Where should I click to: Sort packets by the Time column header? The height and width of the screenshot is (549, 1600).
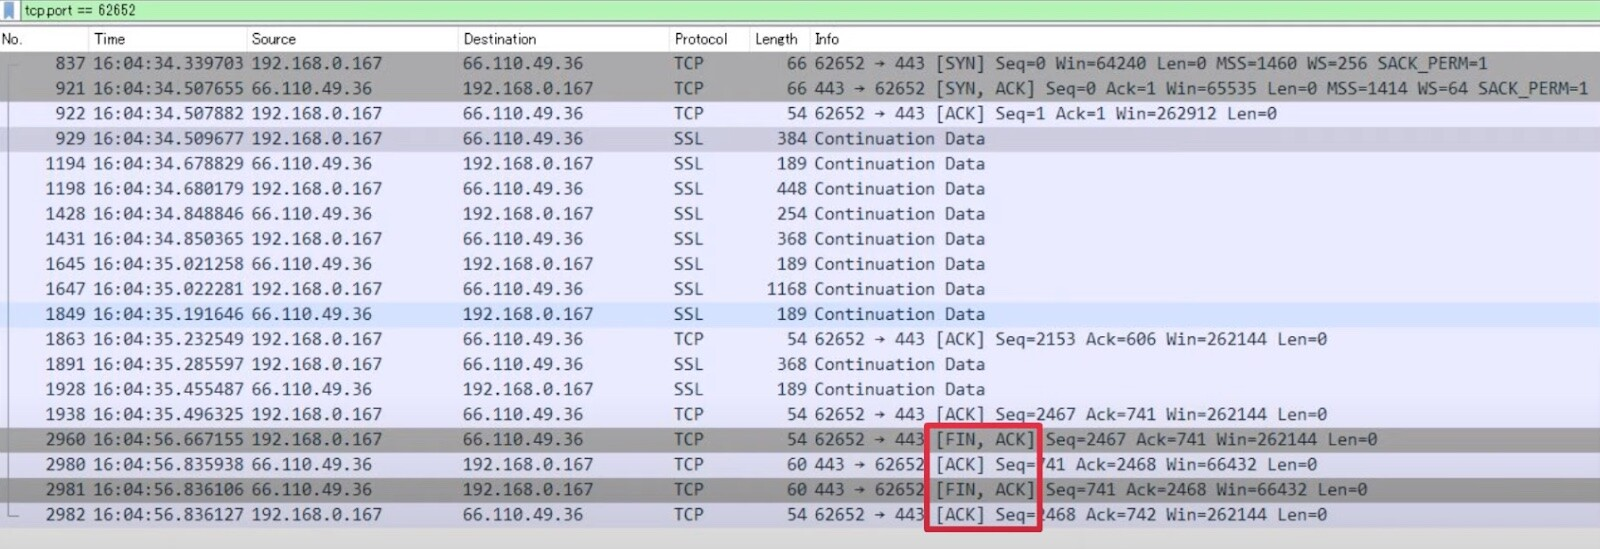click(x=110, y=39)
